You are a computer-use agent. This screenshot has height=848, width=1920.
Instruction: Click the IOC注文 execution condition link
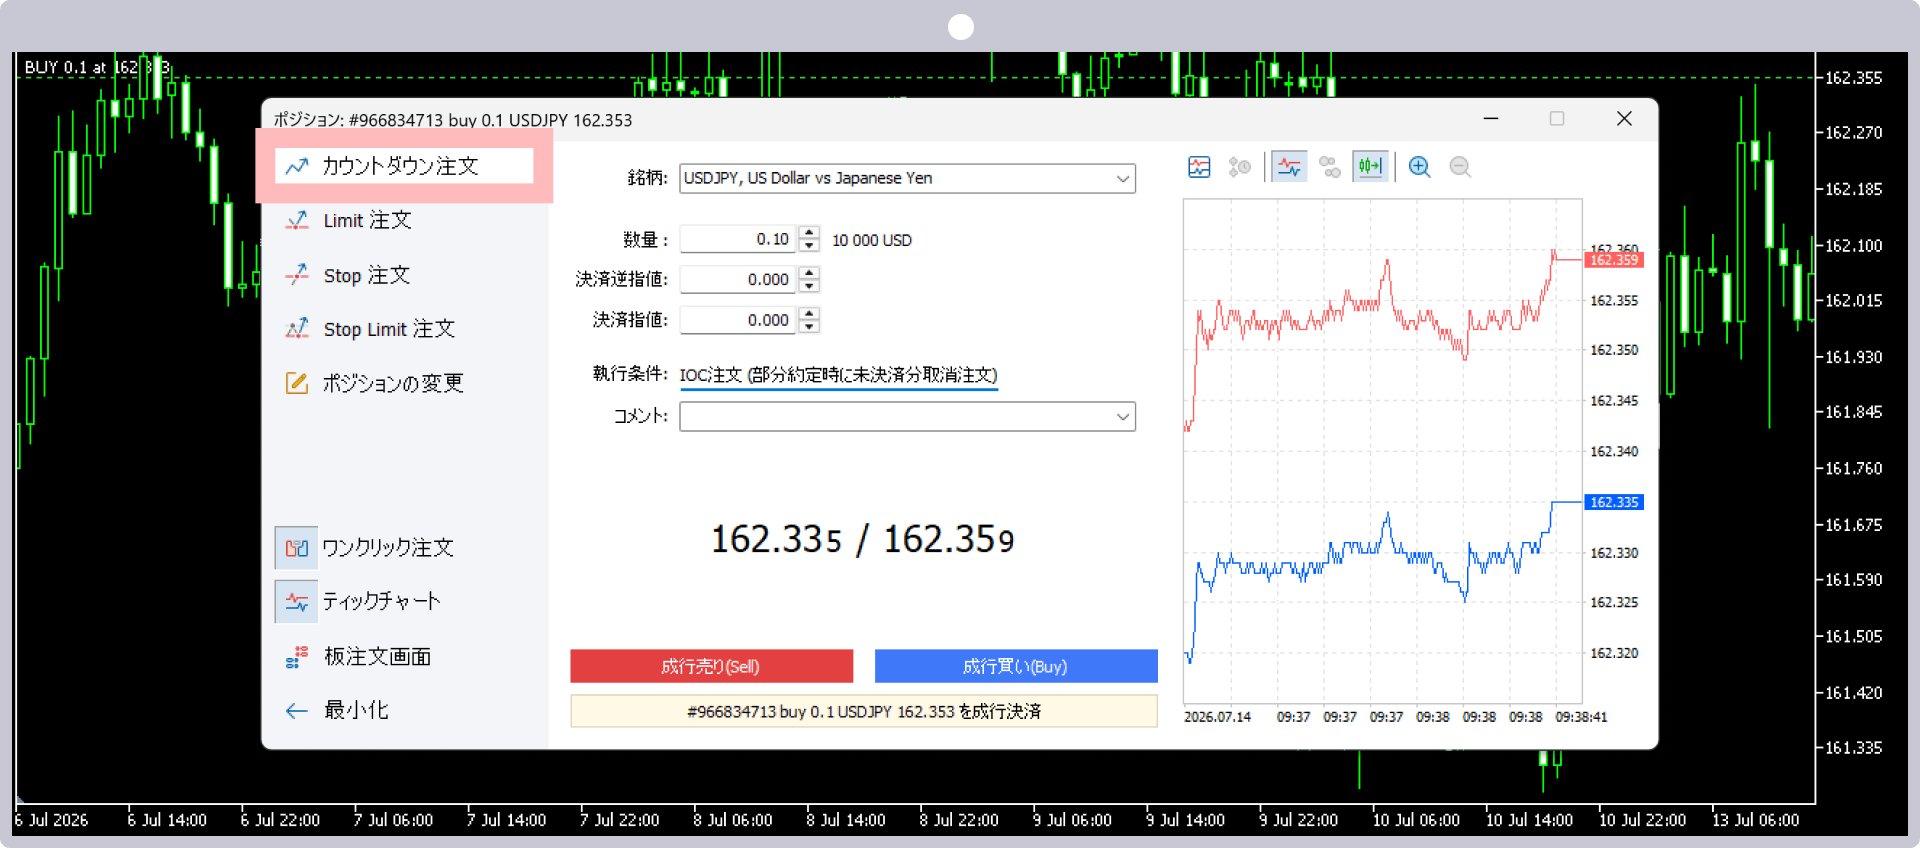(x=838, y=375)
